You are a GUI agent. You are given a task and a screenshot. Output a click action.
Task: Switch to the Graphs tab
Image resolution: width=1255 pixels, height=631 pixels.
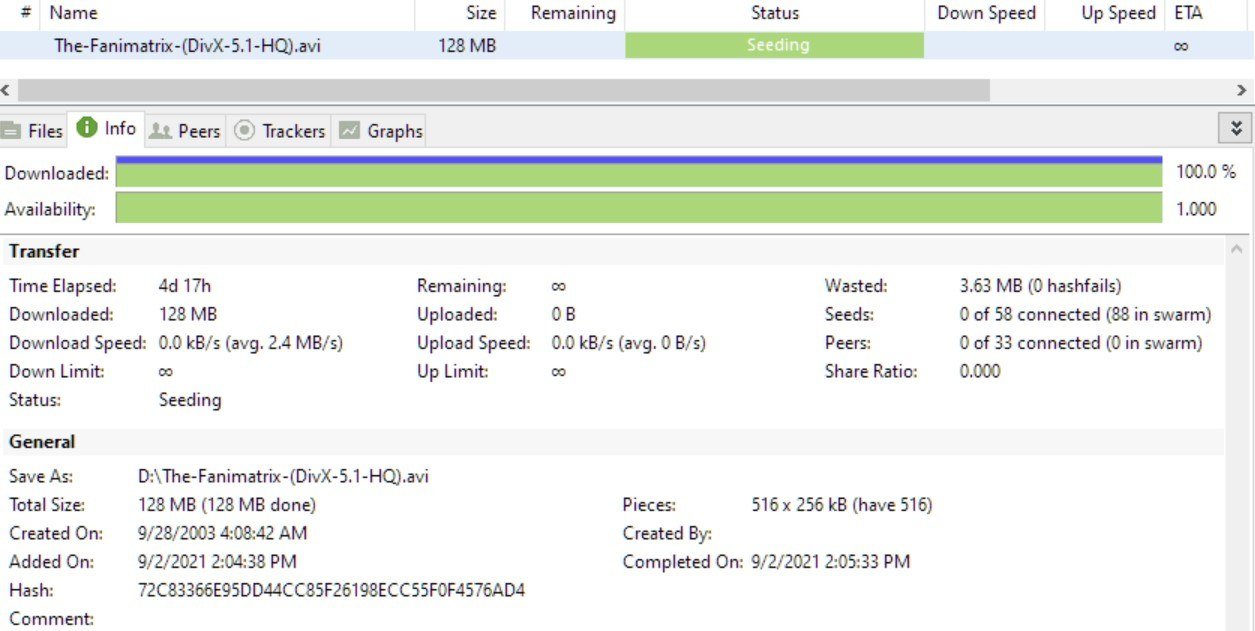381,131
